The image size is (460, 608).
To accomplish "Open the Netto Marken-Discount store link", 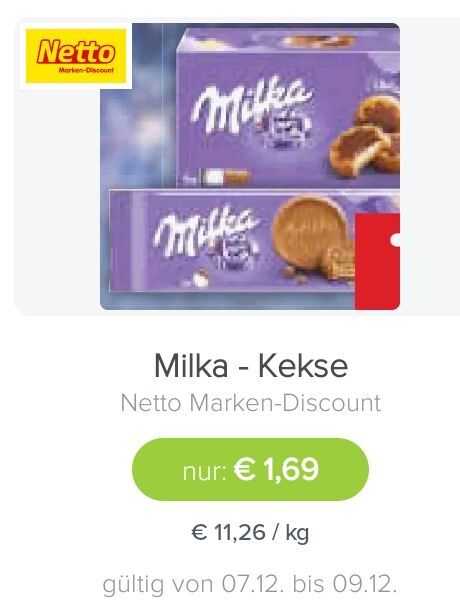I will 251,403.
